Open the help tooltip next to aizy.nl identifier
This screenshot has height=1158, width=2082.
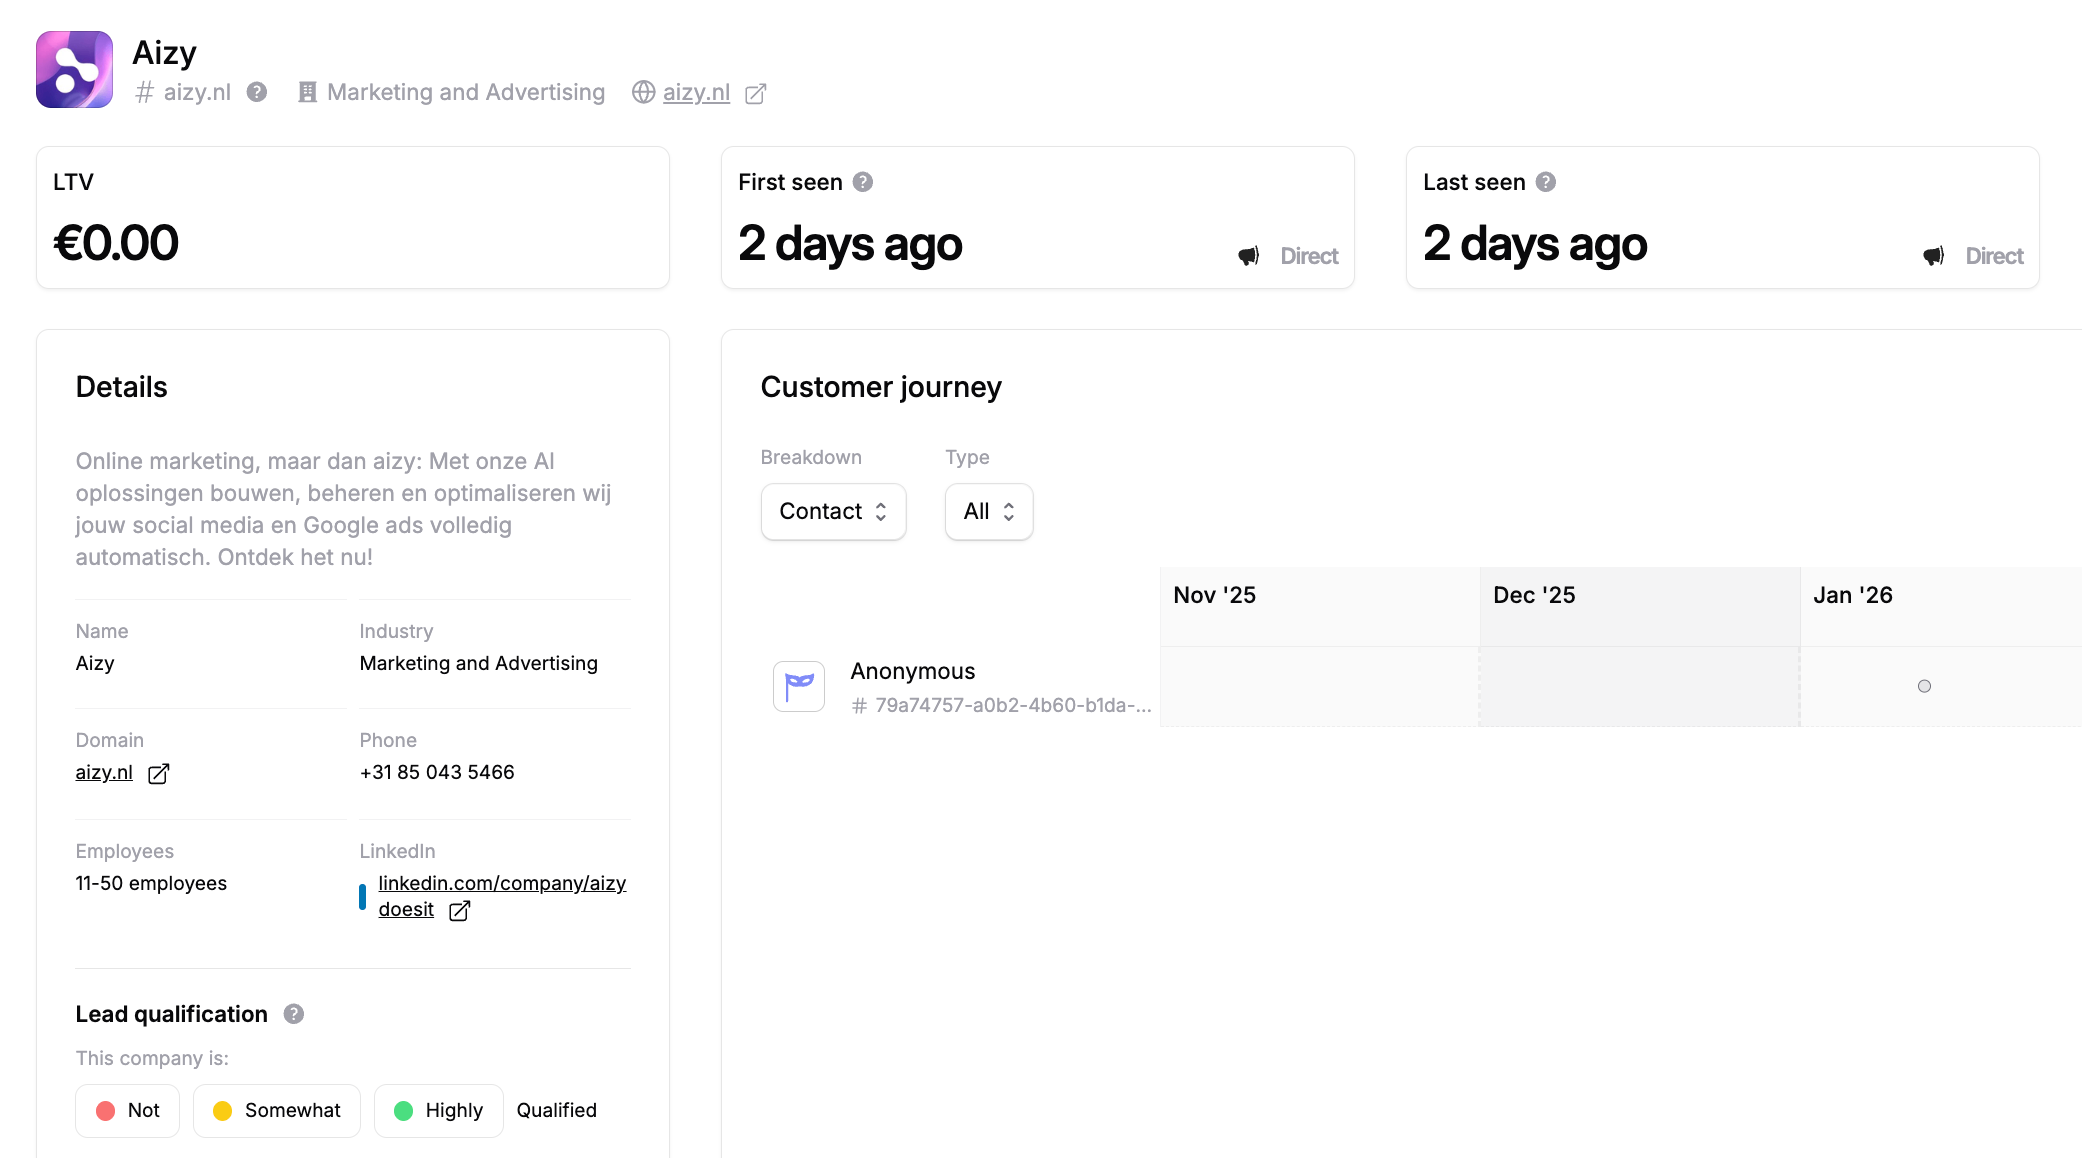coord(257,92)
